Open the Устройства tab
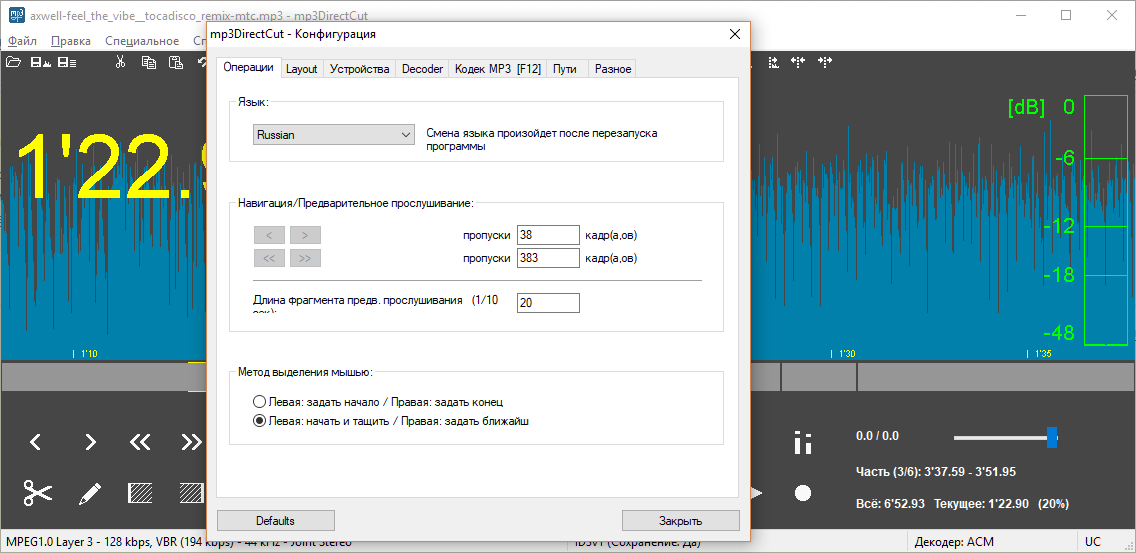This screenshot has width=1136, height=553. 359,69
